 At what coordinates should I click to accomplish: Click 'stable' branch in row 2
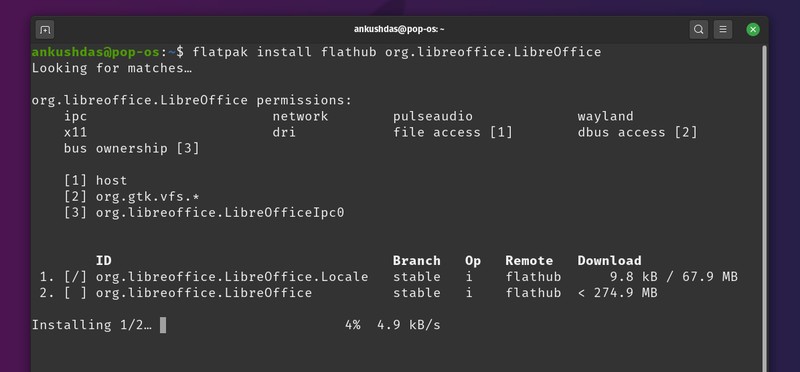(416, 293)
